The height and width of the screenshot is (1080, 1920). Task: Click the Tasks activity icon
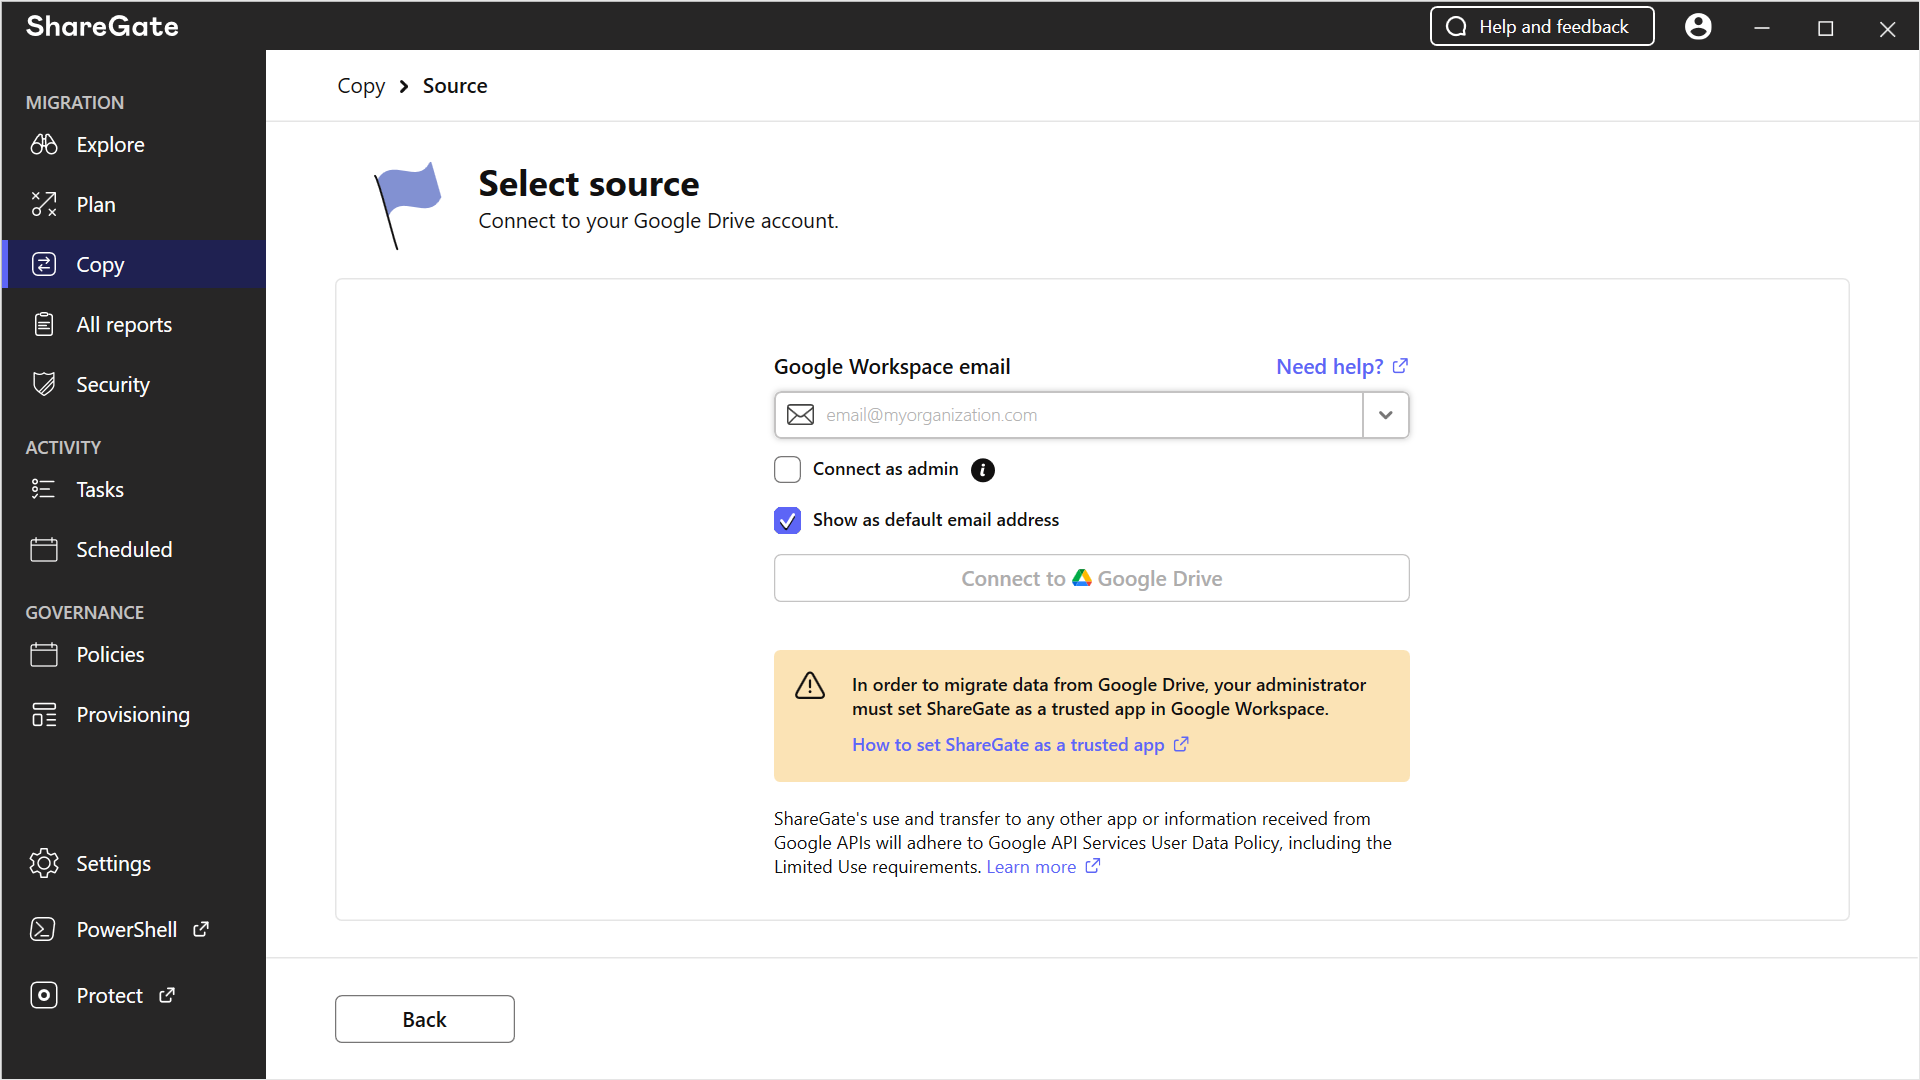44,489
